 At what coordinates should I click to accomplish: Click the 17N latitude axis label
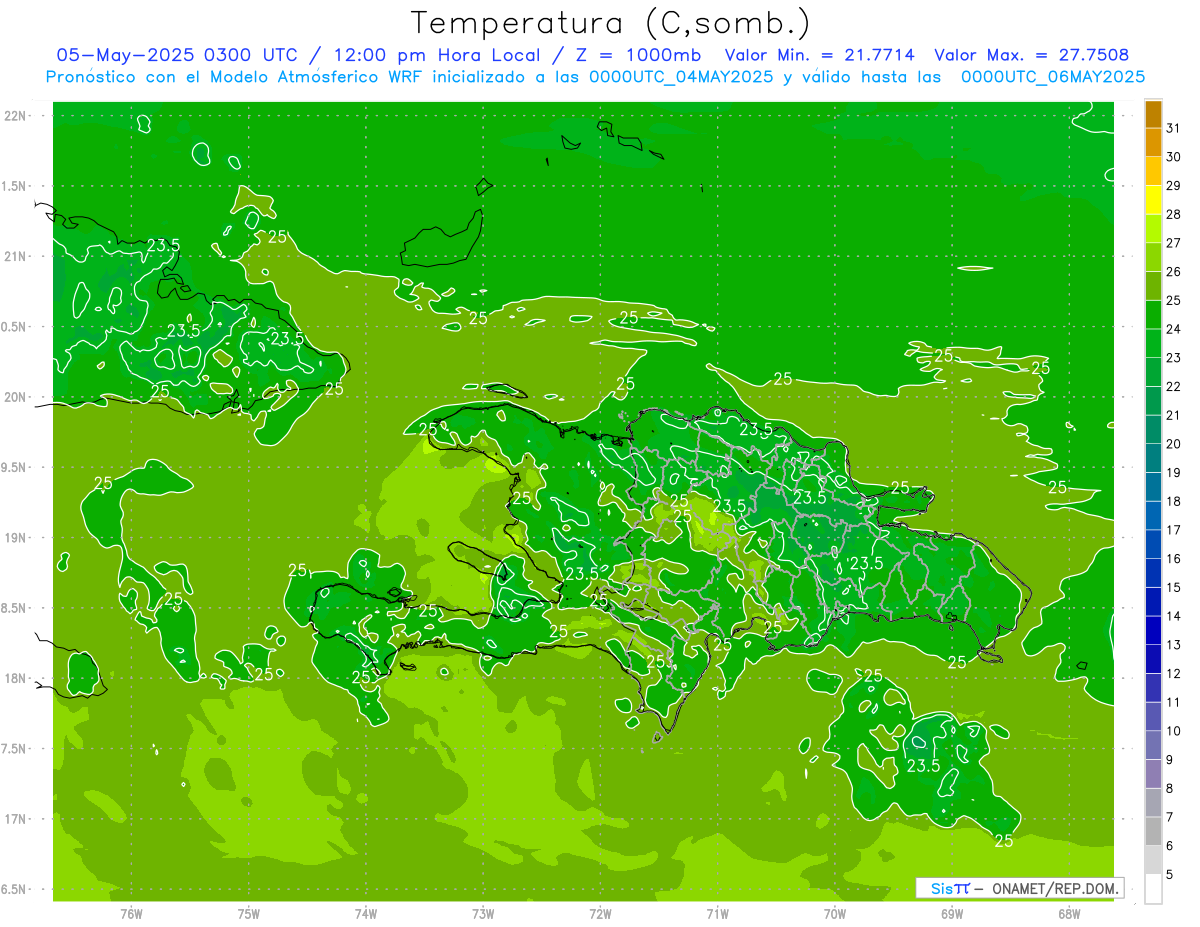(16, 819)
